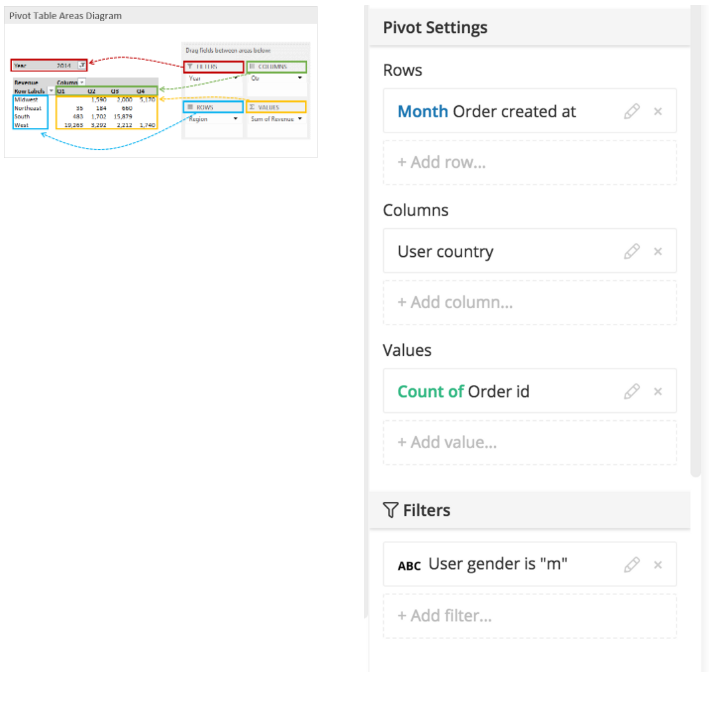Open Row Labels dropdown in pivot diagram
713x704 pixels.
coord(51,91)
